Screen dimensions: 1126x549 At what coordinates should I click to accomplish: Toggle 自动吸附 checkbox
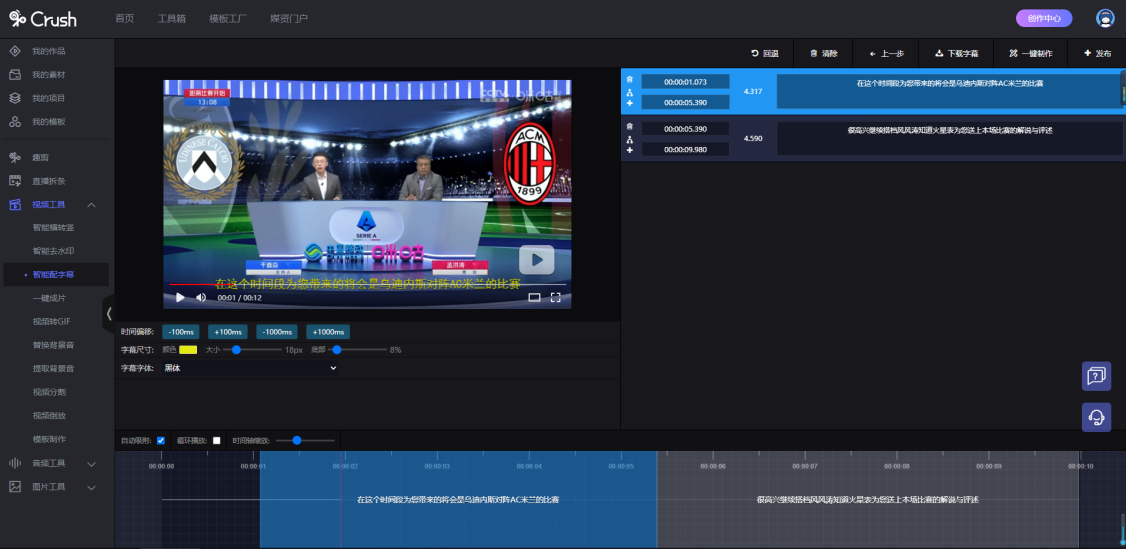coord(161,441)
